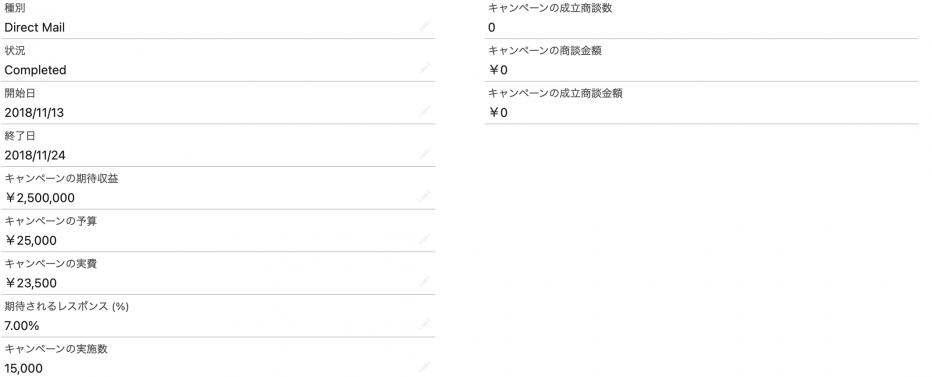
Task: Edit キャンペーンの予算 via pencil icon
Action: [424, 239]
